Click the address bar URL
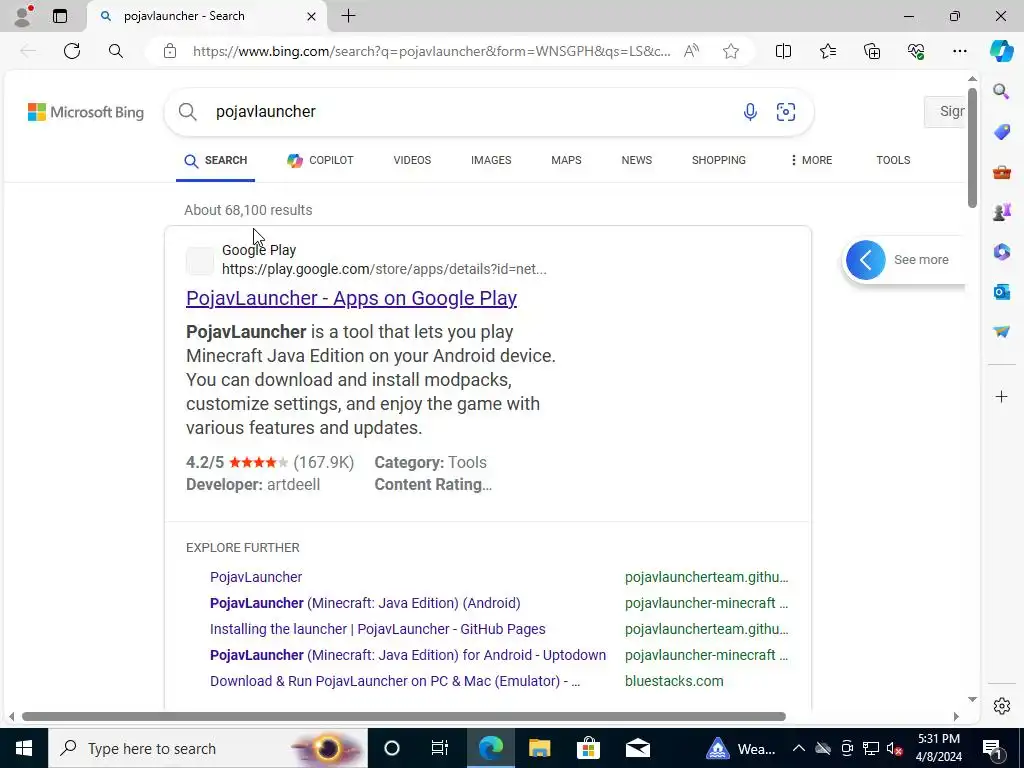The image size is (1024, 768). (431, 51)
